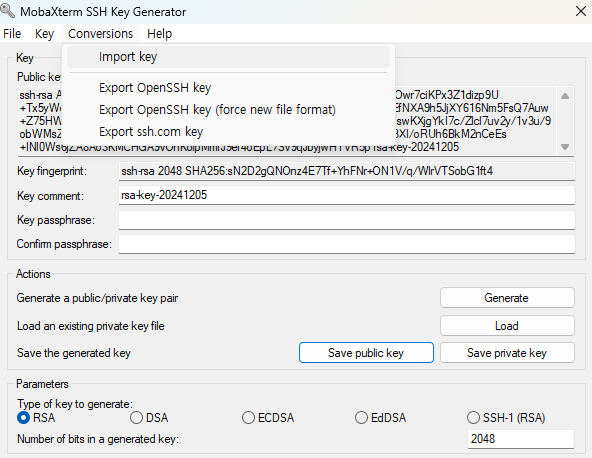Viewport: 592px width, 458px height.
Task: Close the SSH Key Generator window
Action: tap(581, 11)
